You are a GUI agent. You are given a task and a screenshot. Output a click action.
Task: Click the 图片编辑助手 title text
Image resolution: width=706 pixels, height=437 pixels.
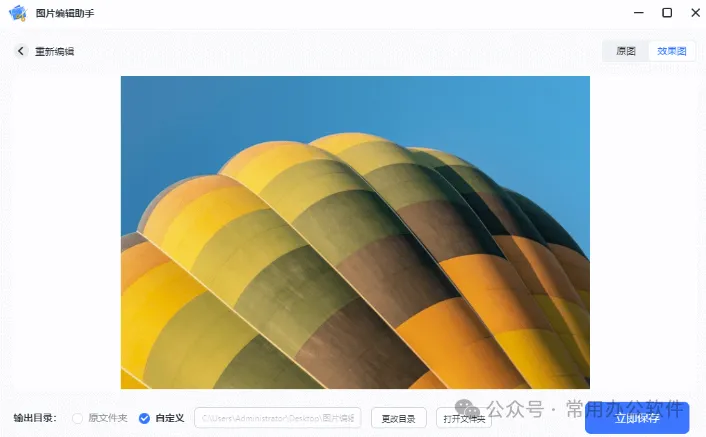(65, 14)
